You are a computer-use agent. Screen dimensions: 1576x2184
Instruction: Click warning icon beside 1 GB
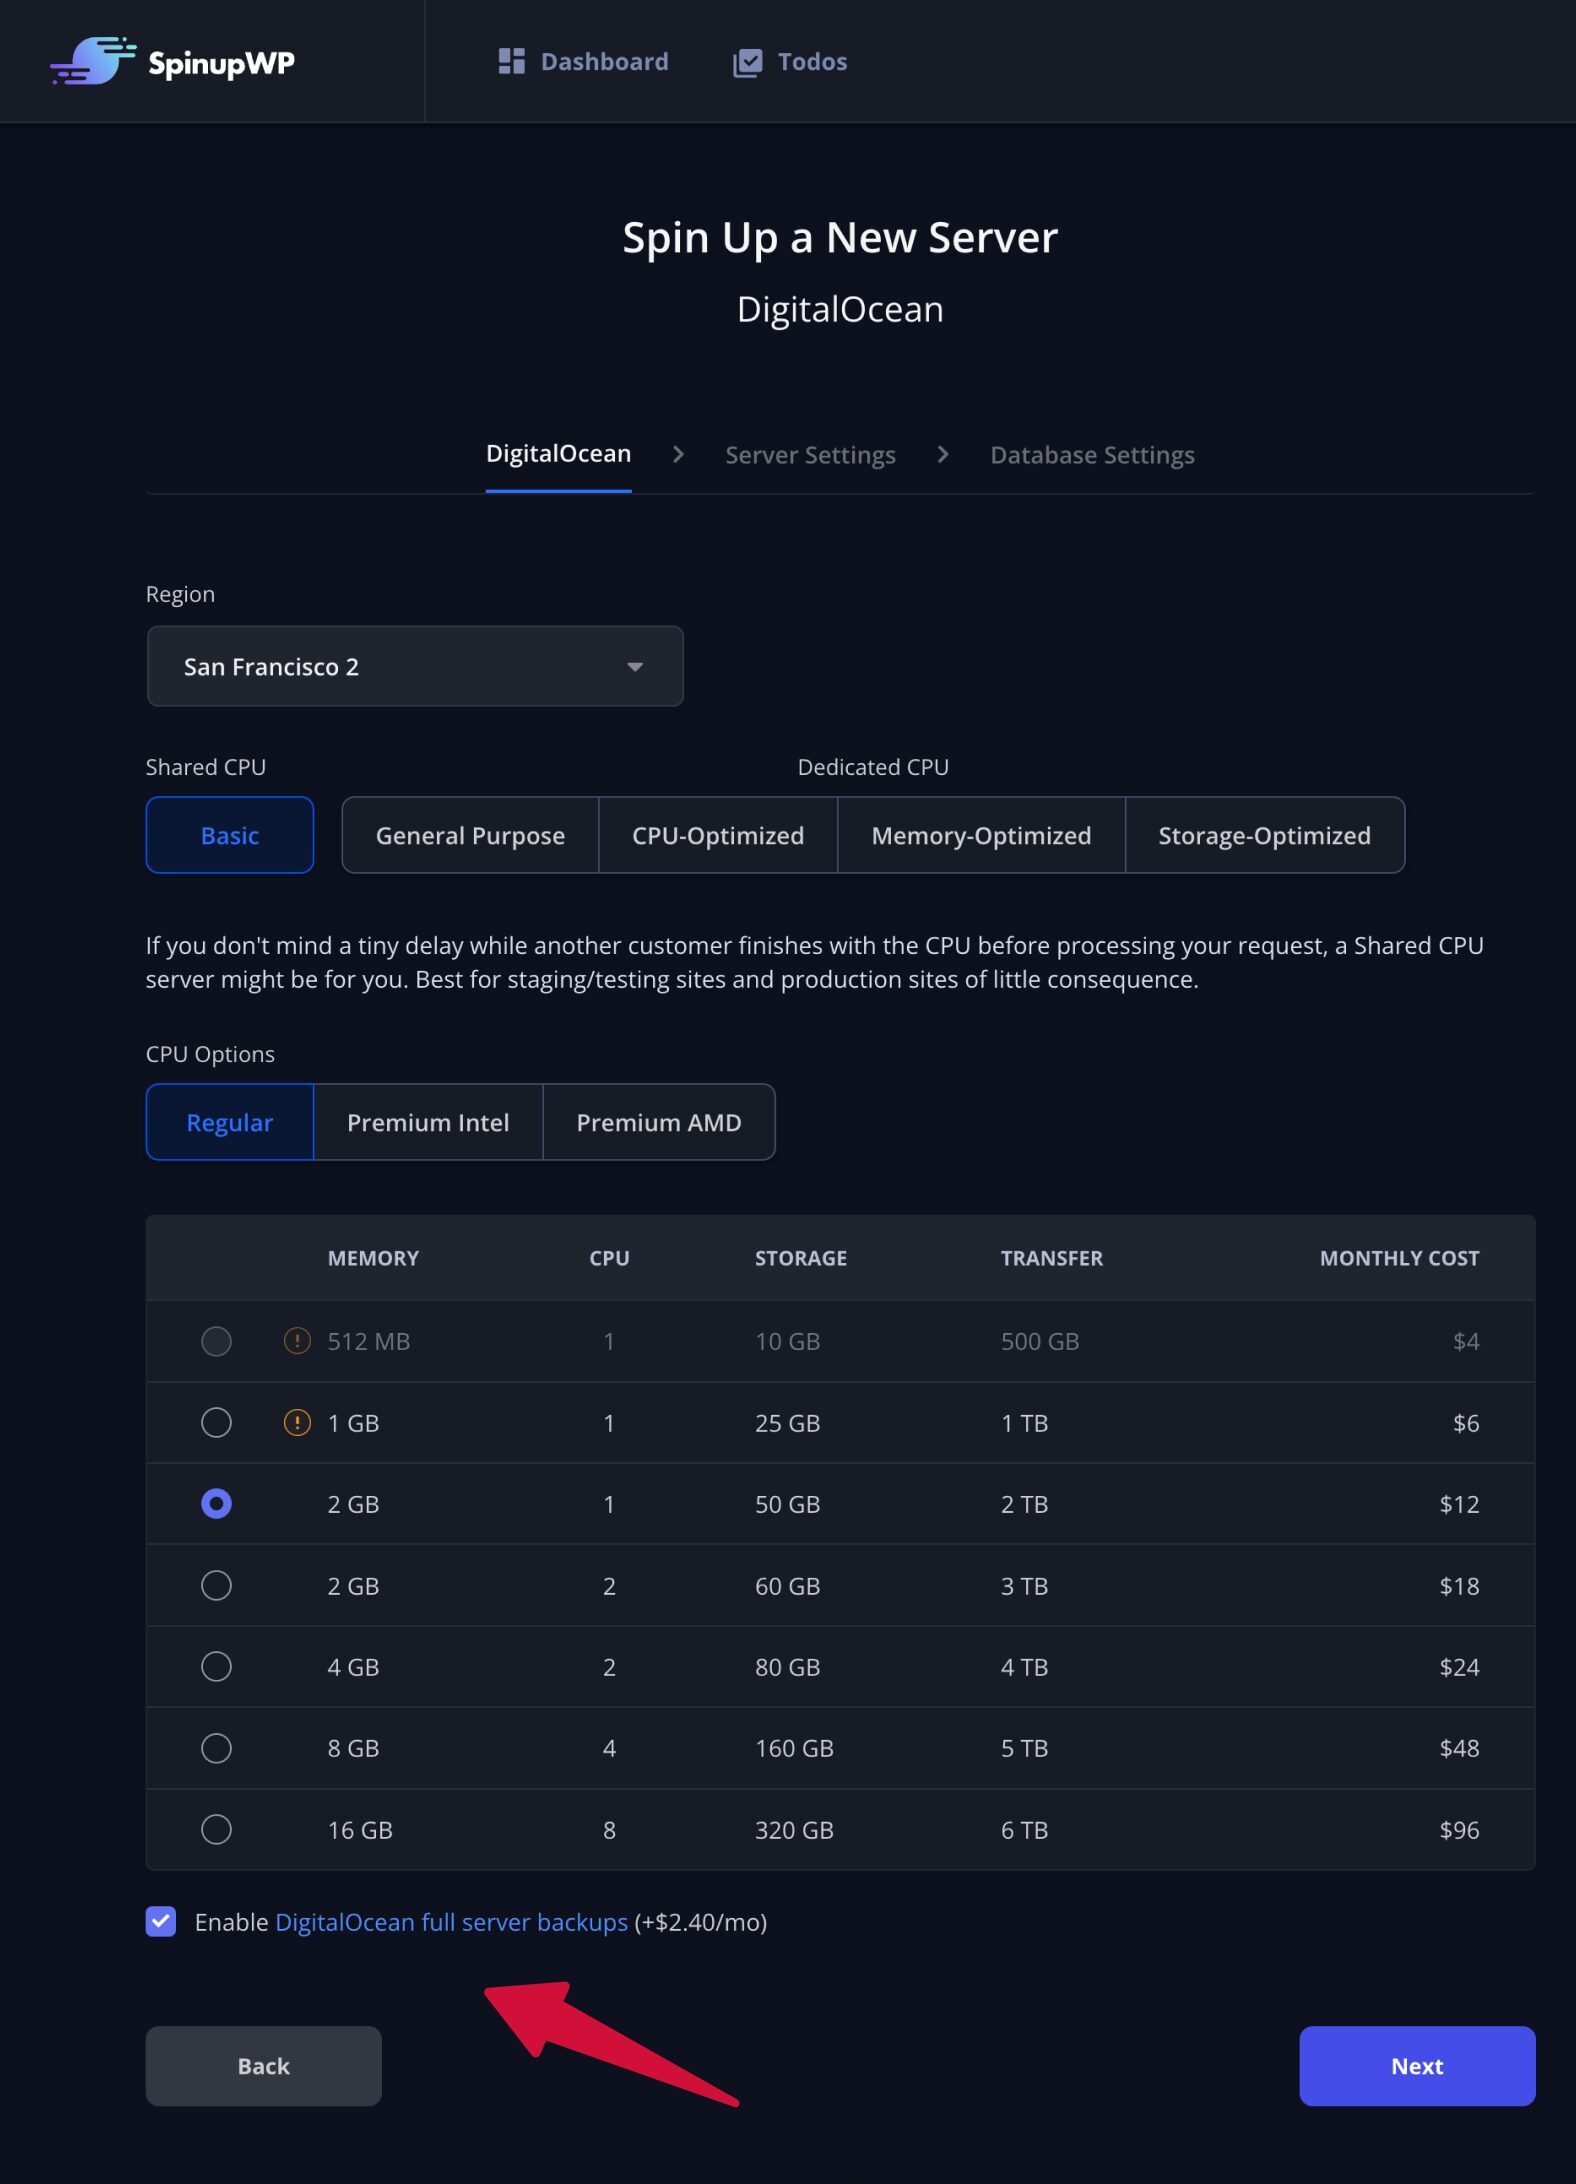pos(297,1422)
